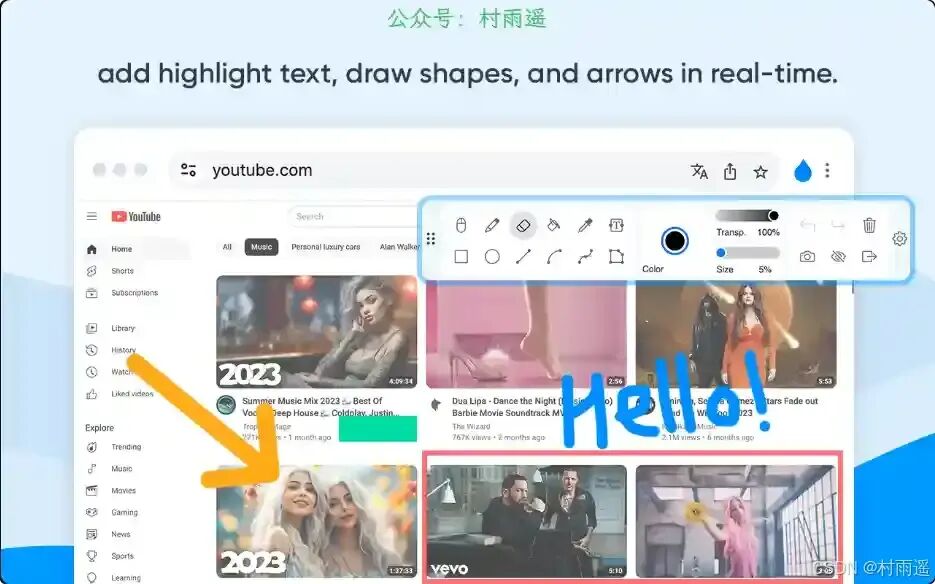Open Summer Music Mix 2023 video thumbnail
This screenshot has width=935, height=584.
tap(317, 332)
